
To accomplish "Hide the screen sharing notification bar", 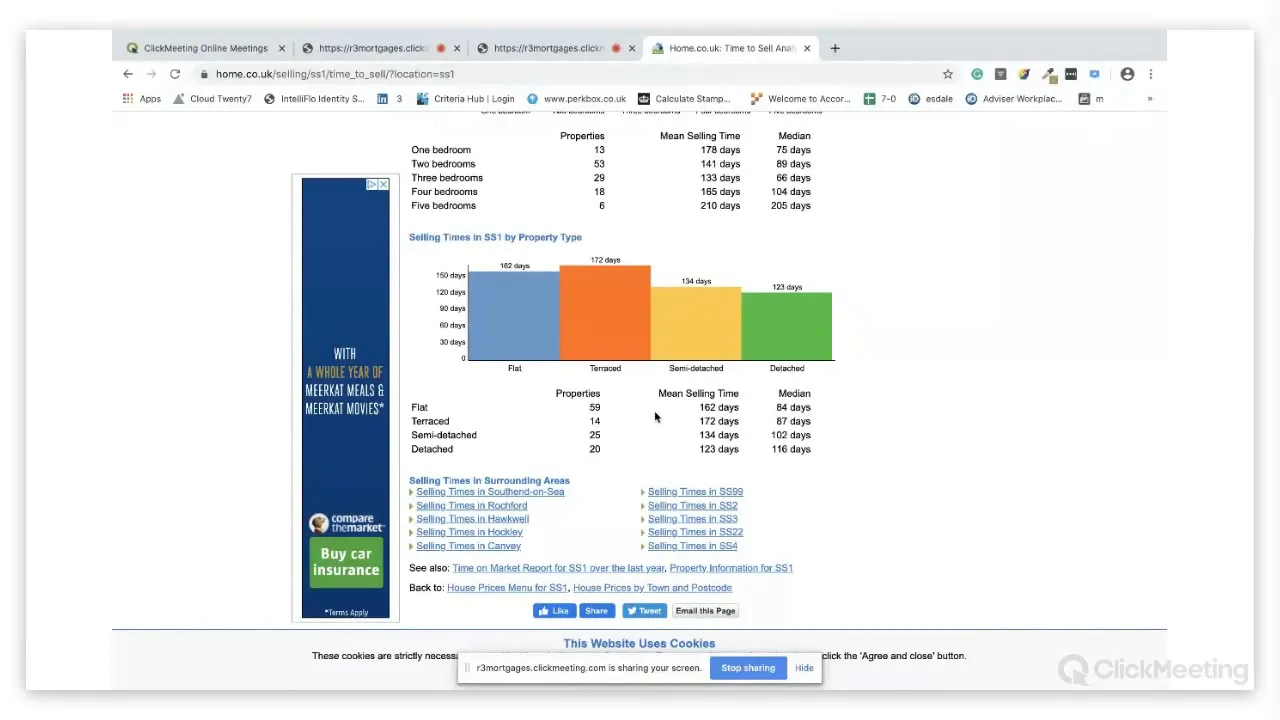I will 804,668.
